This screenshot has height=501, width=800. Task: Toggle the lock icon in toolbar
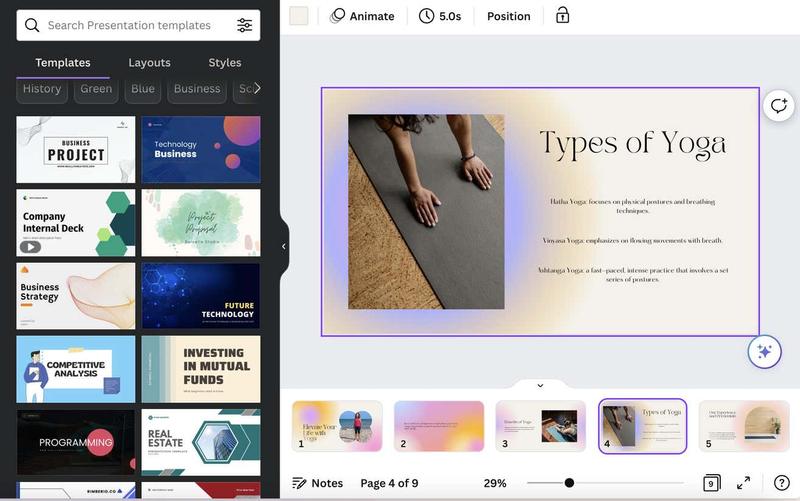point(562,15)
